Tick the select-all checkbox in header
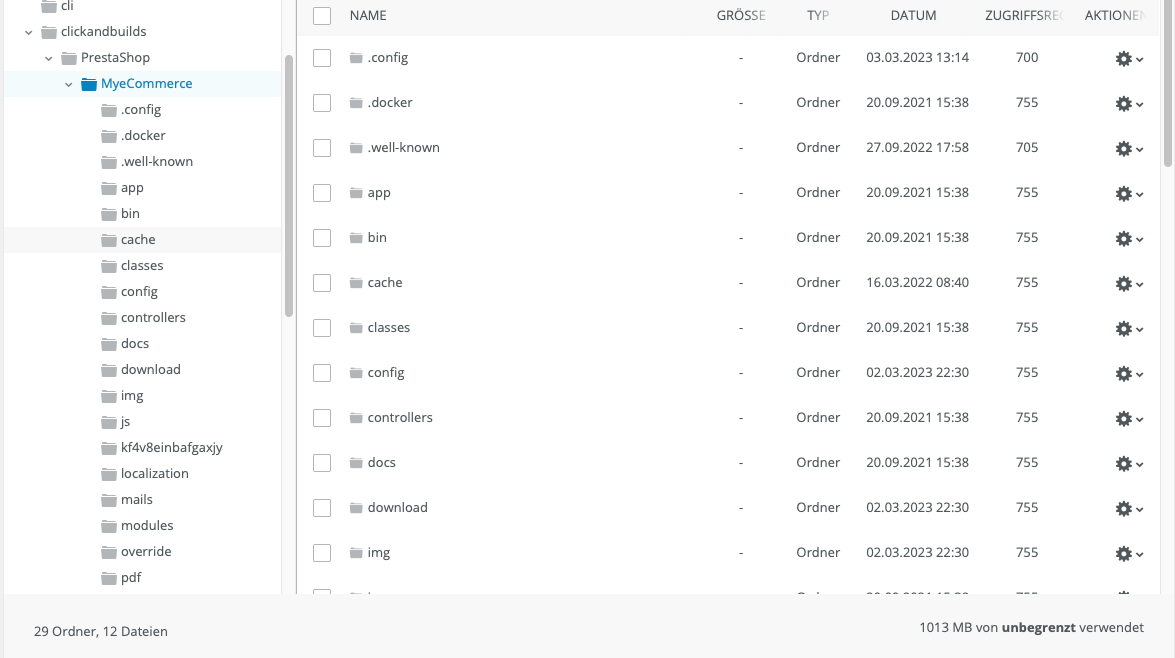The height and width of the screenshot is (658, 1175). click(322, 16)
